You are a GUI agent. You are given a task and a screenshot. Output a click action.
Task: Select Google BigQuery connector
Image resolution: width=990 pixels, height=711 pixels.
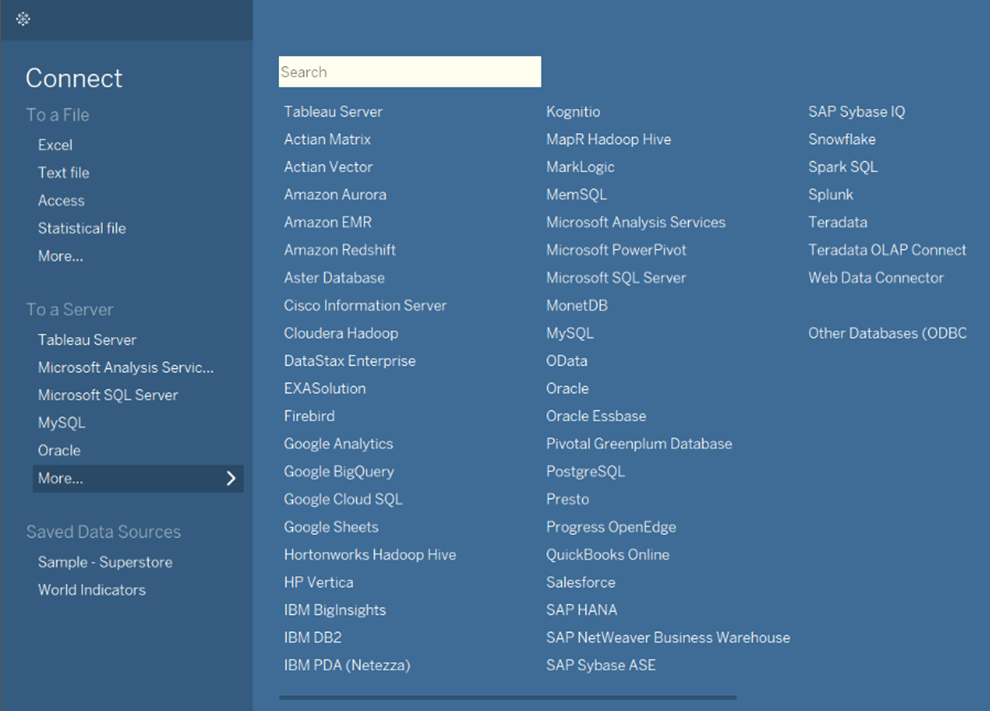339,472
